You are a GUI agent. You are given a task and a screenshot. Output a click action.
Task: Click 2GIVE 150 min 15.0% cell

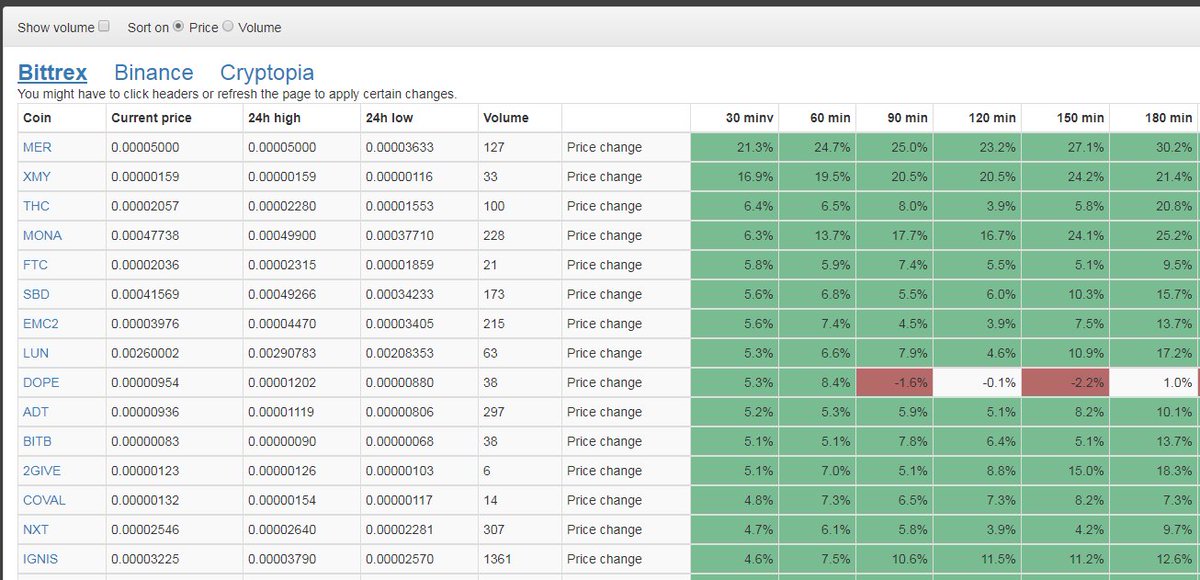pyautogui.click(x=1065, y=471)
